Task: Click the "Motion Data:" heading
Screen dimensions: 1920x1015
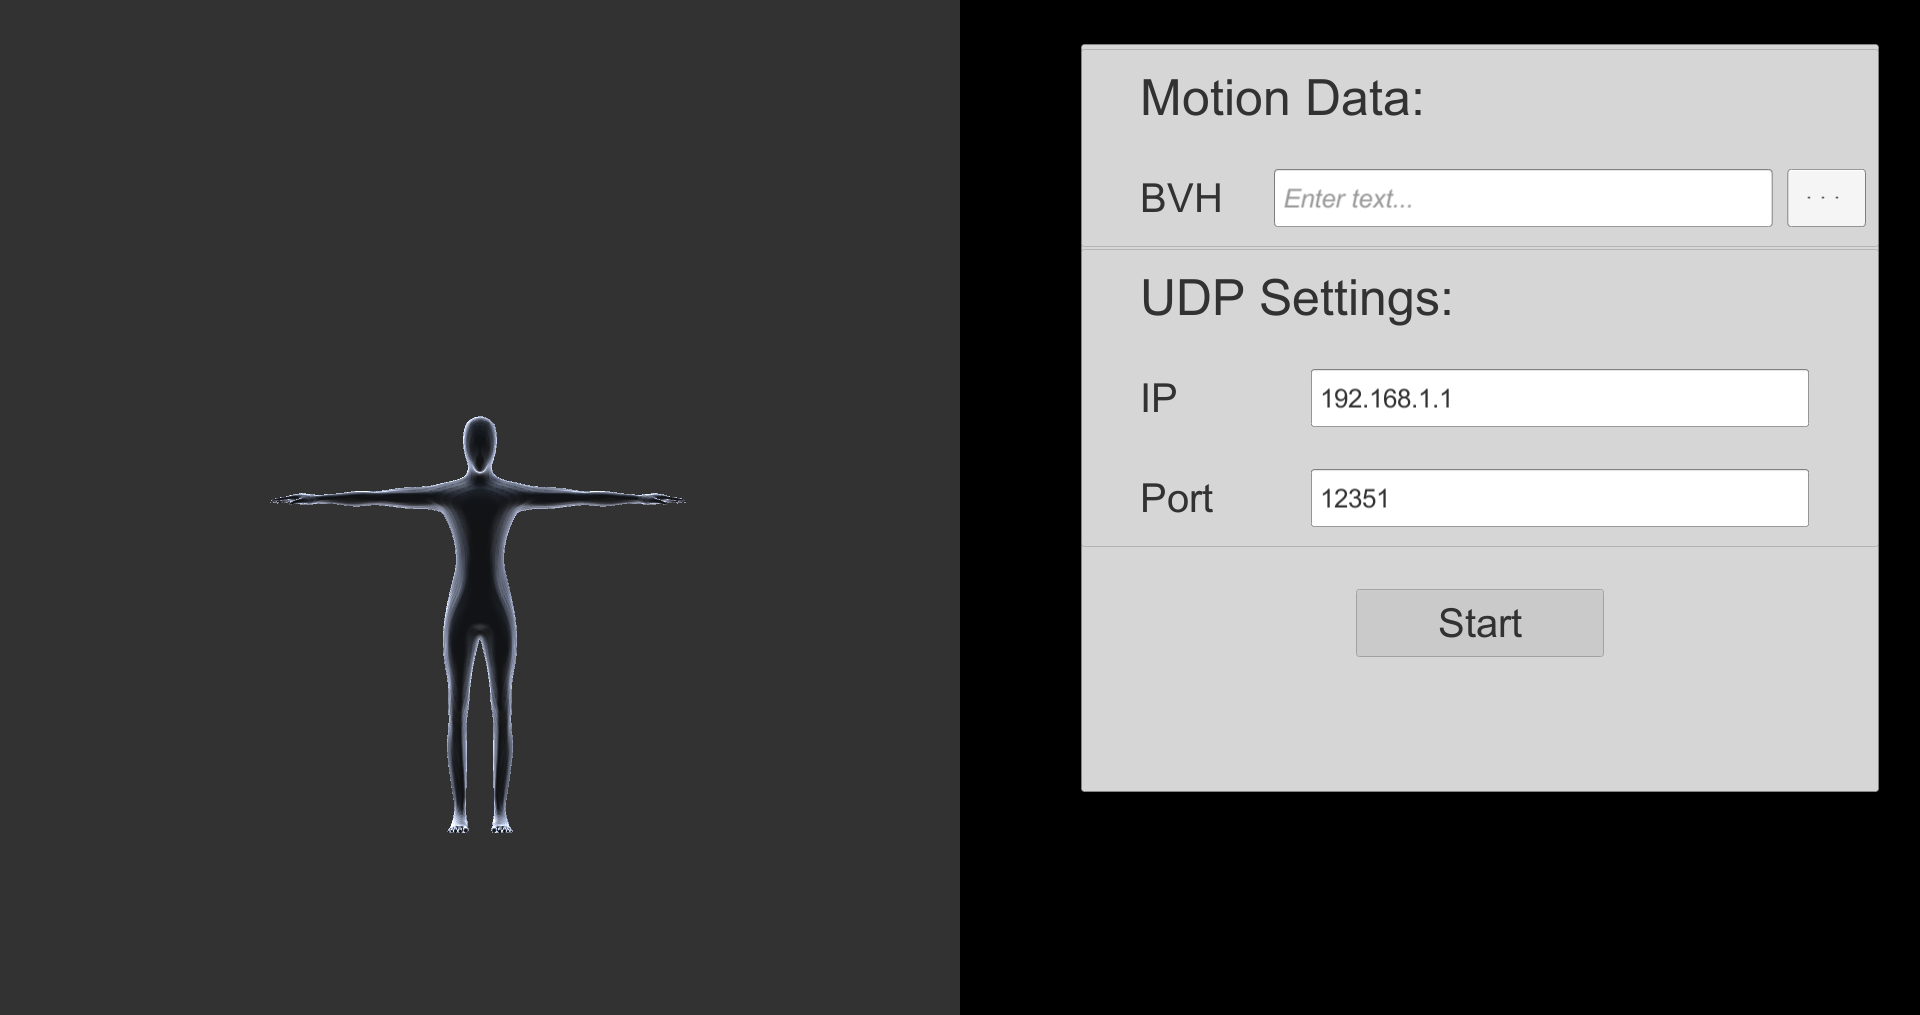Action: [x=1281, y=98]
